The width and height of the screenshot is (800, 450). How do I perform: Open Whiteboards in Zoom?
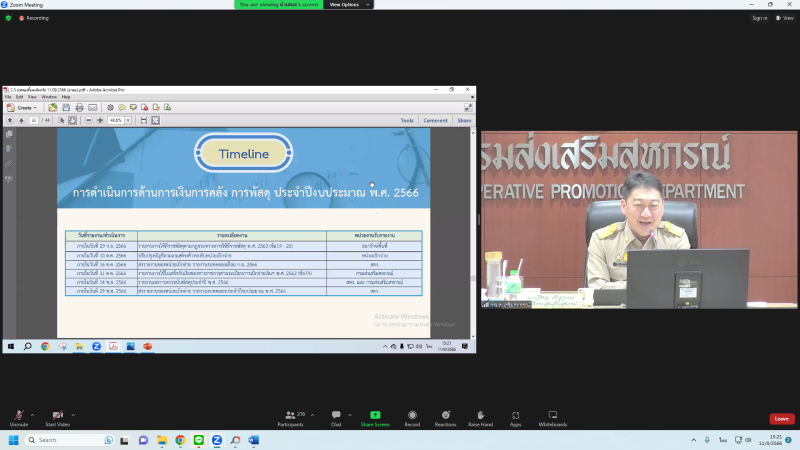coord(553,418)
